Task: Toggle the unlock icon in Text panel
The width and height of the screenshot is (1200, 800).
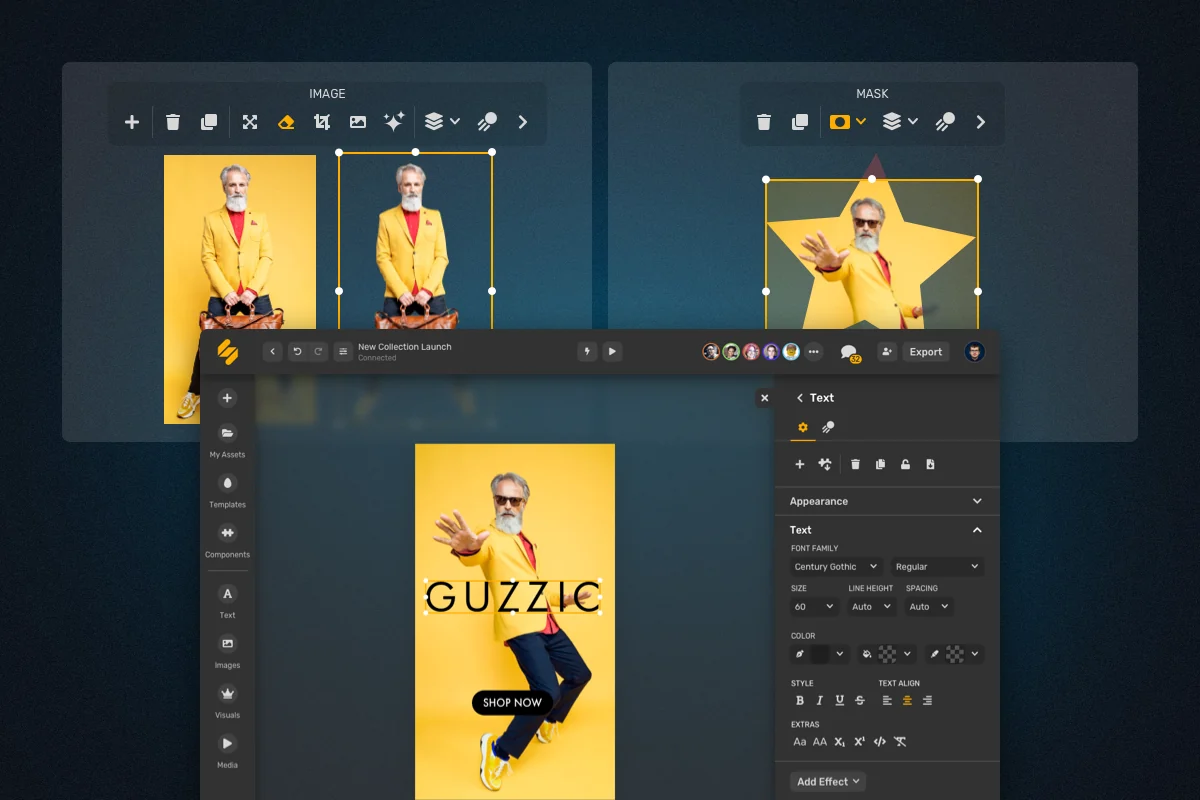Action: 905,464
